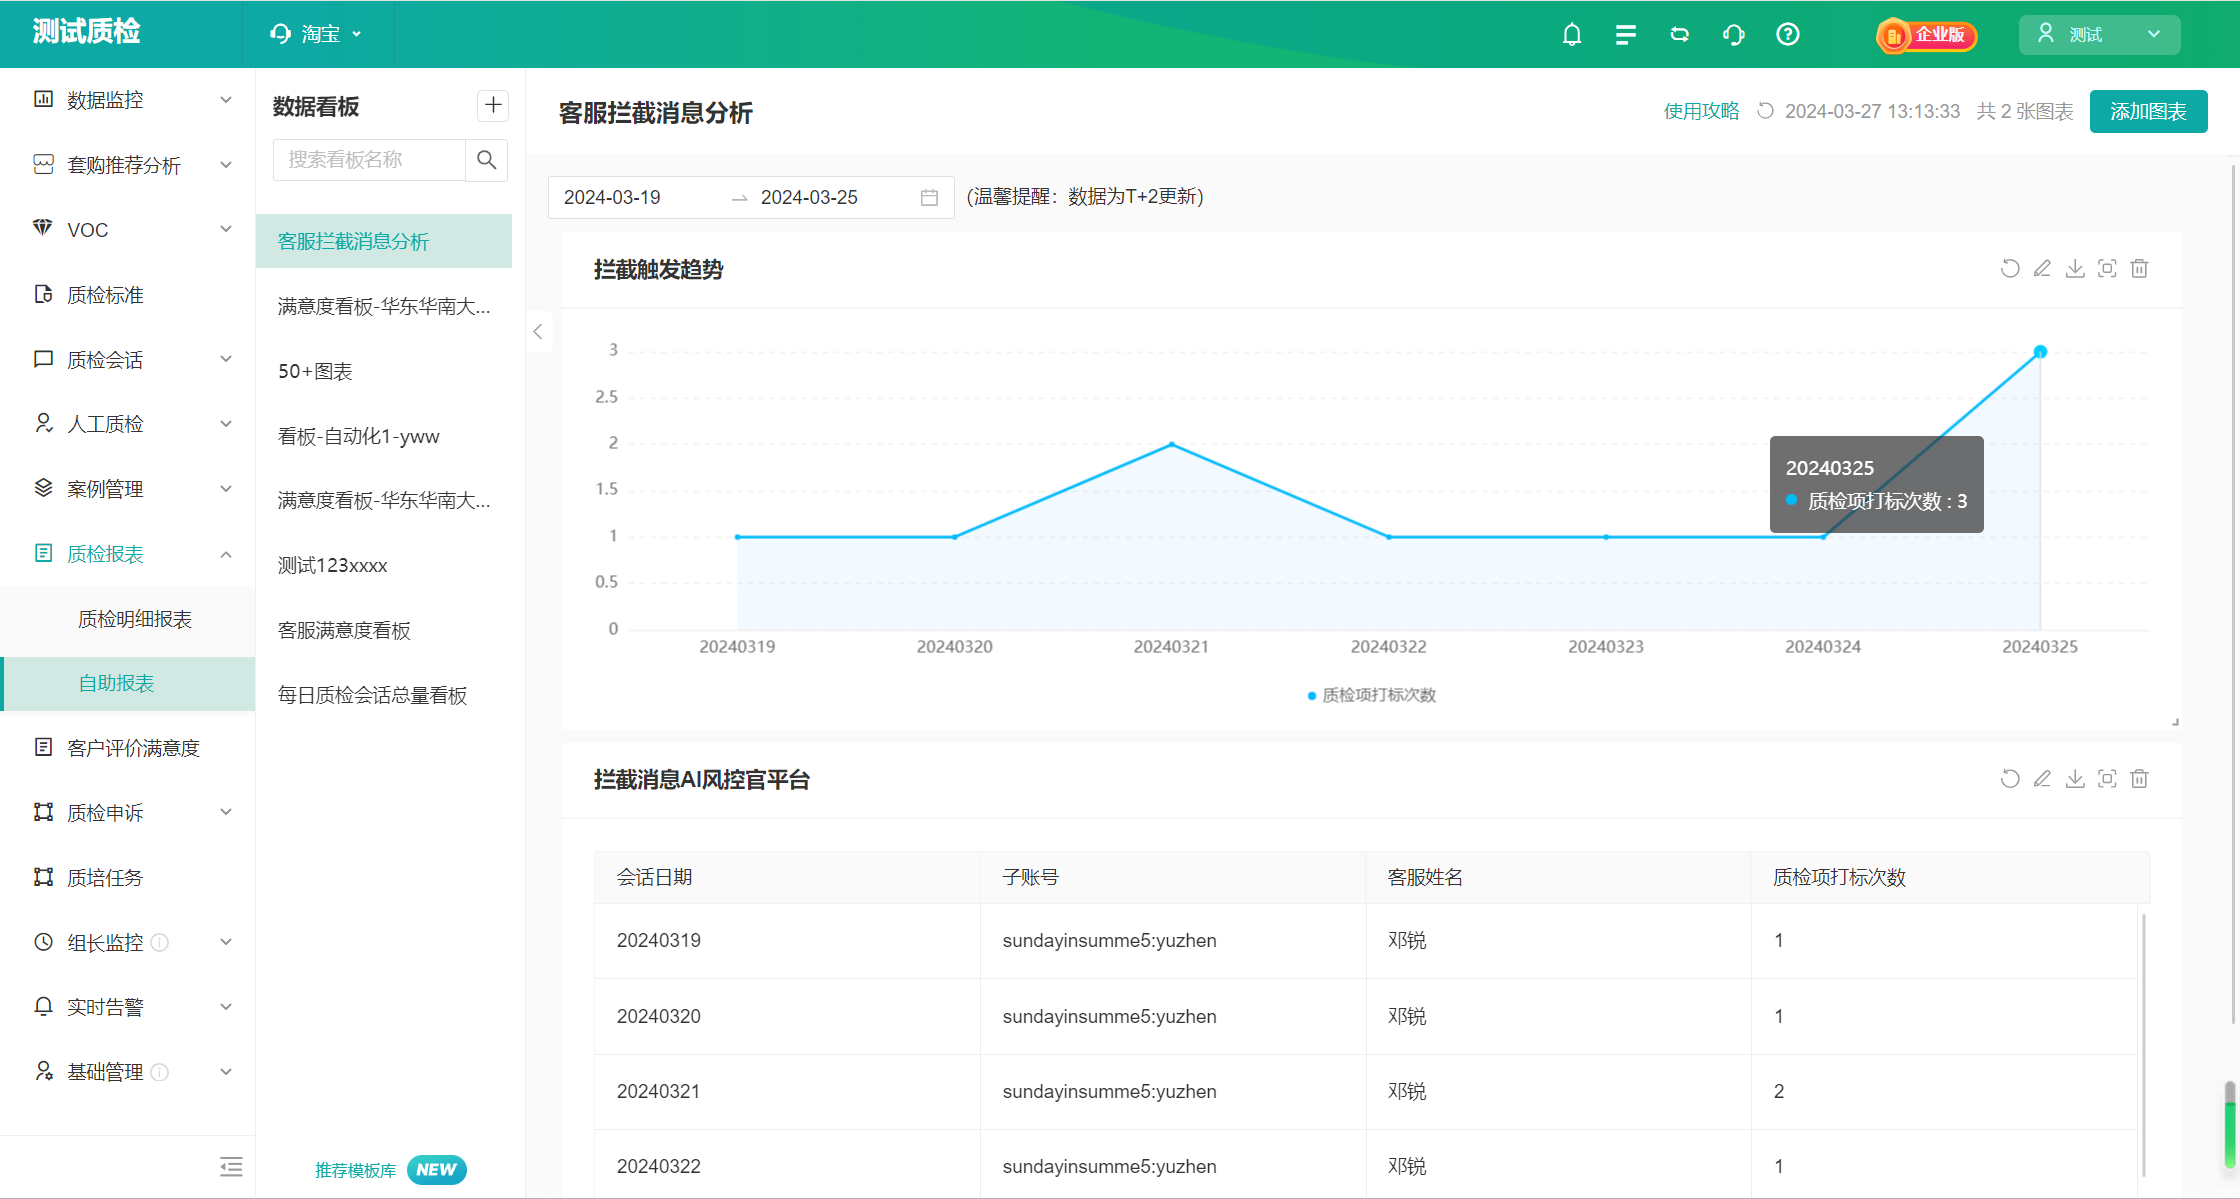Click the end date 2024-03-25 field
This screenshot has height=1199, width=2240.
tap(832, 198)
